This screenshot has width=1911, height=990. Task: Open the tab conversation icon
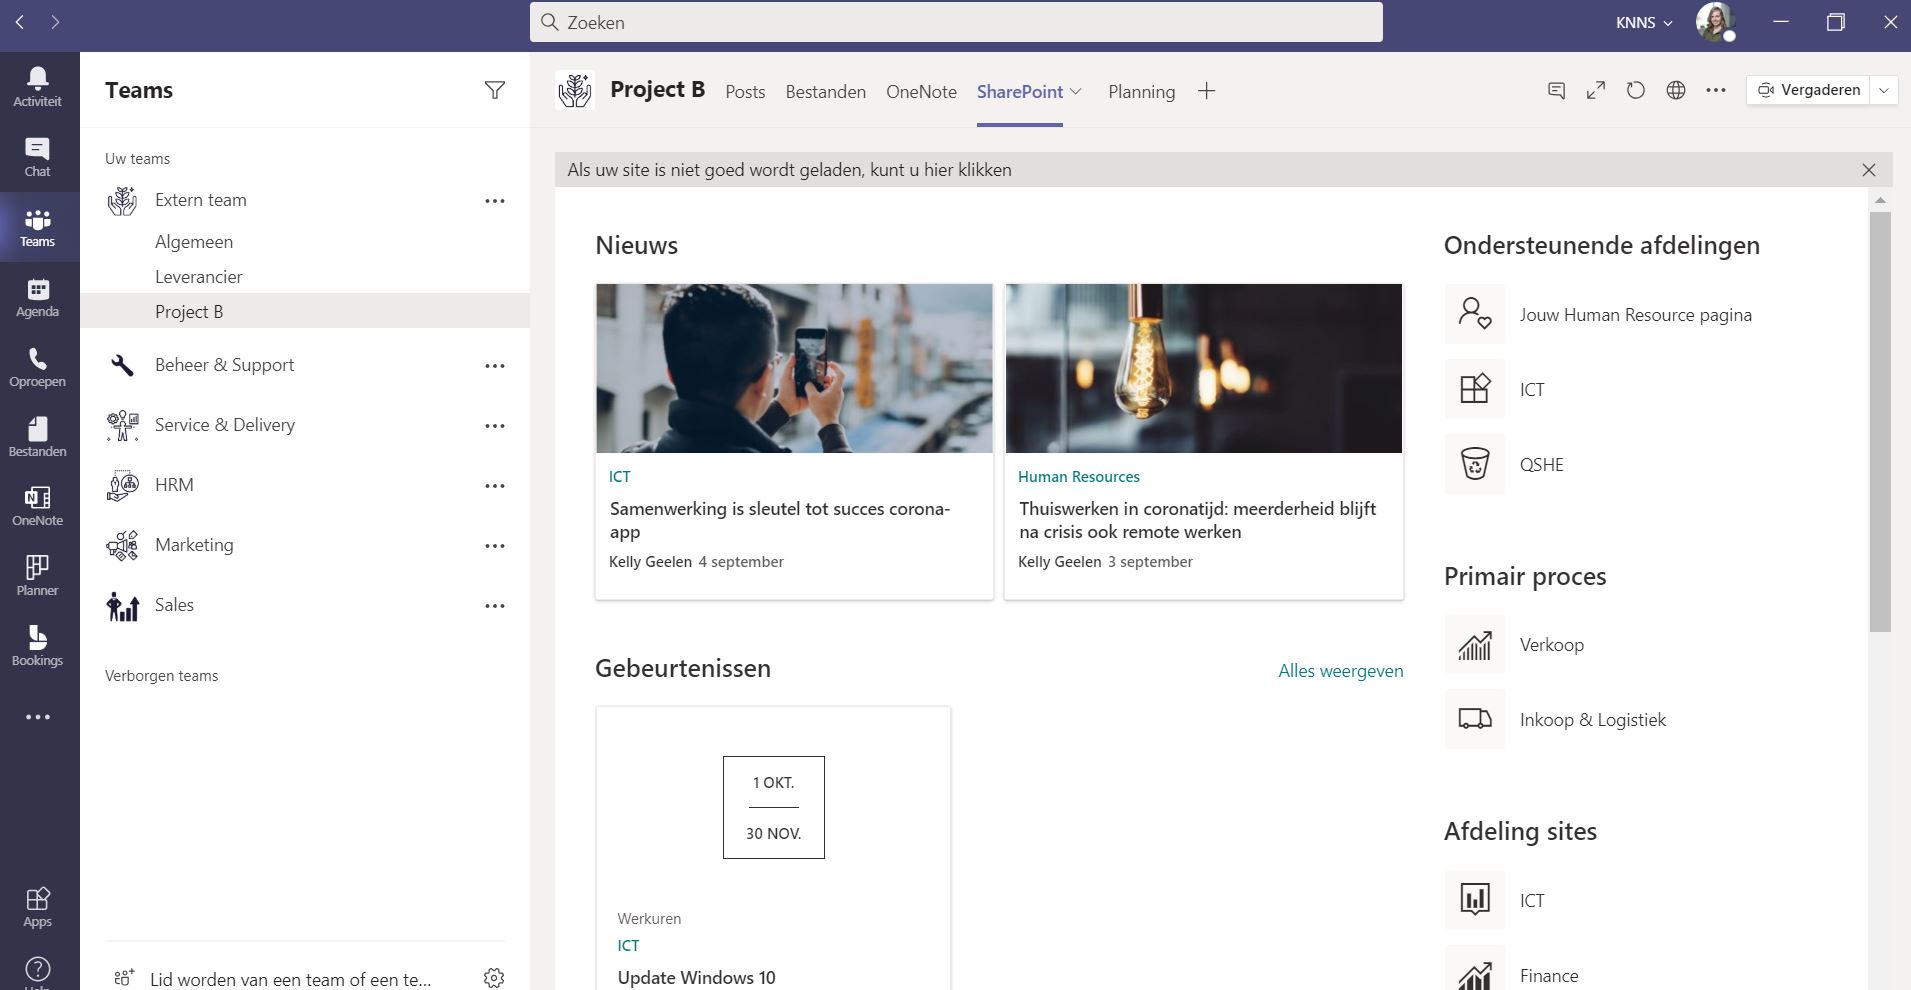click(1555, 90)
